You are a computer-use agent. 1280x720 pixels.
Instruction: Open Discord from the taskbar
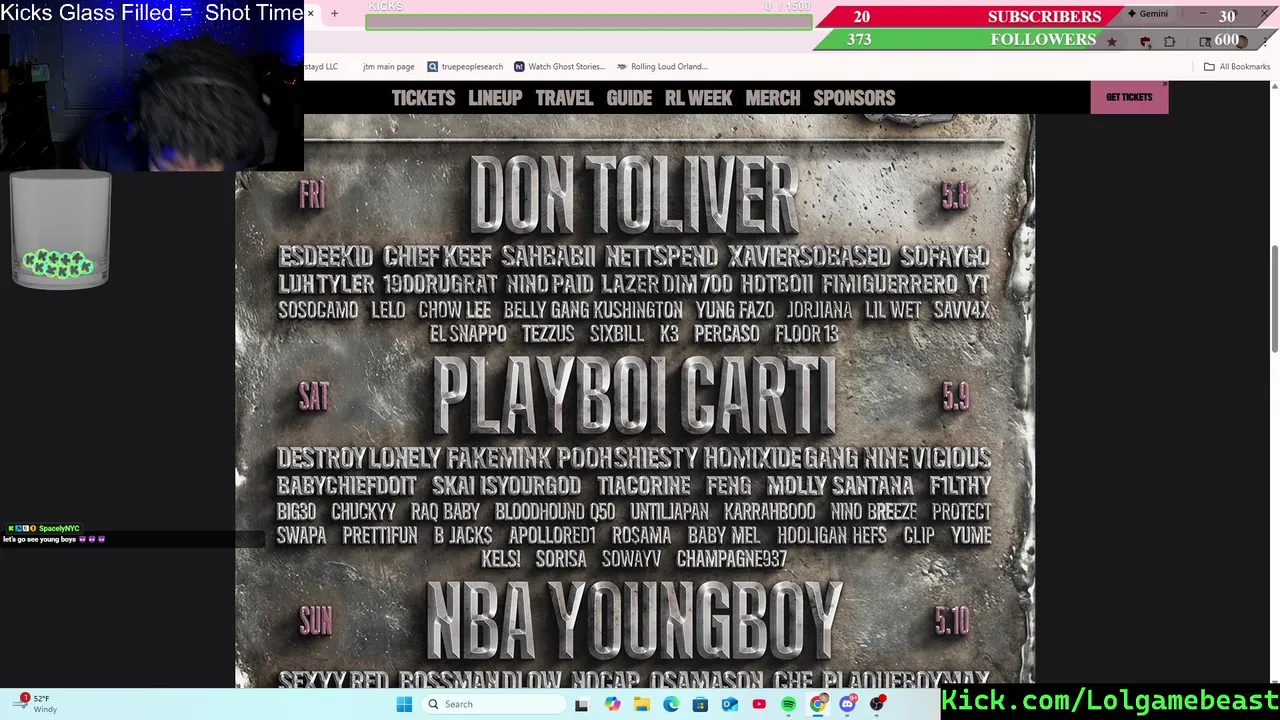[848, 704]
